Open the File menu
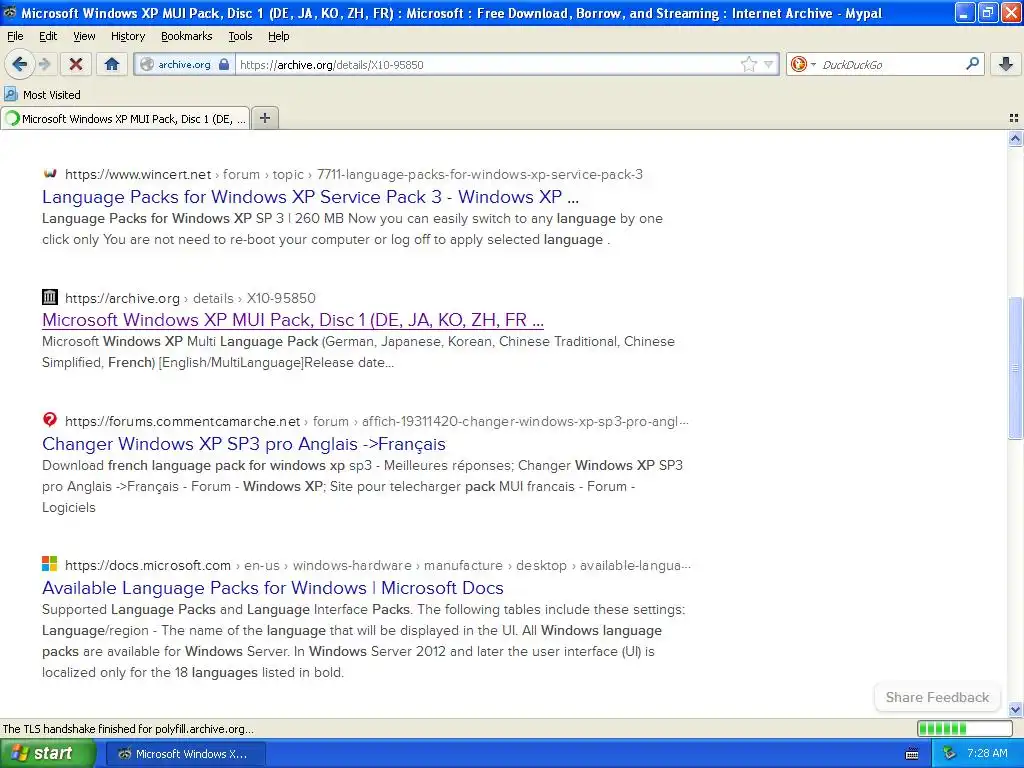 15,36
